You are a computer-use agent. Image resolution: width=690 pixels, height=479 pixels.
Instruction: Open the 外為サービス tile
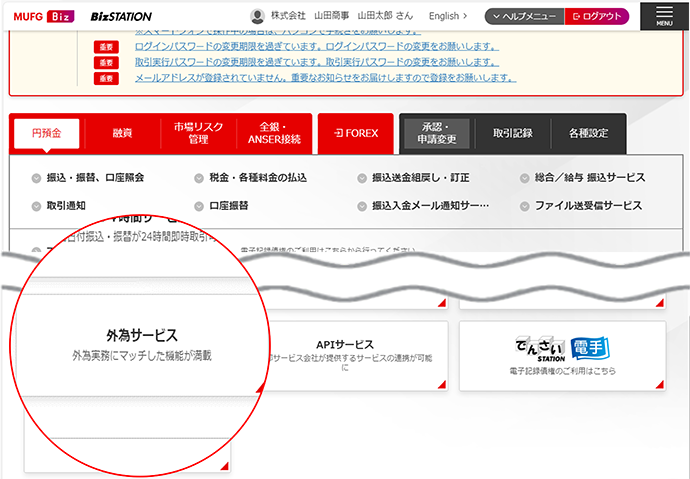[x=141, y=345]
